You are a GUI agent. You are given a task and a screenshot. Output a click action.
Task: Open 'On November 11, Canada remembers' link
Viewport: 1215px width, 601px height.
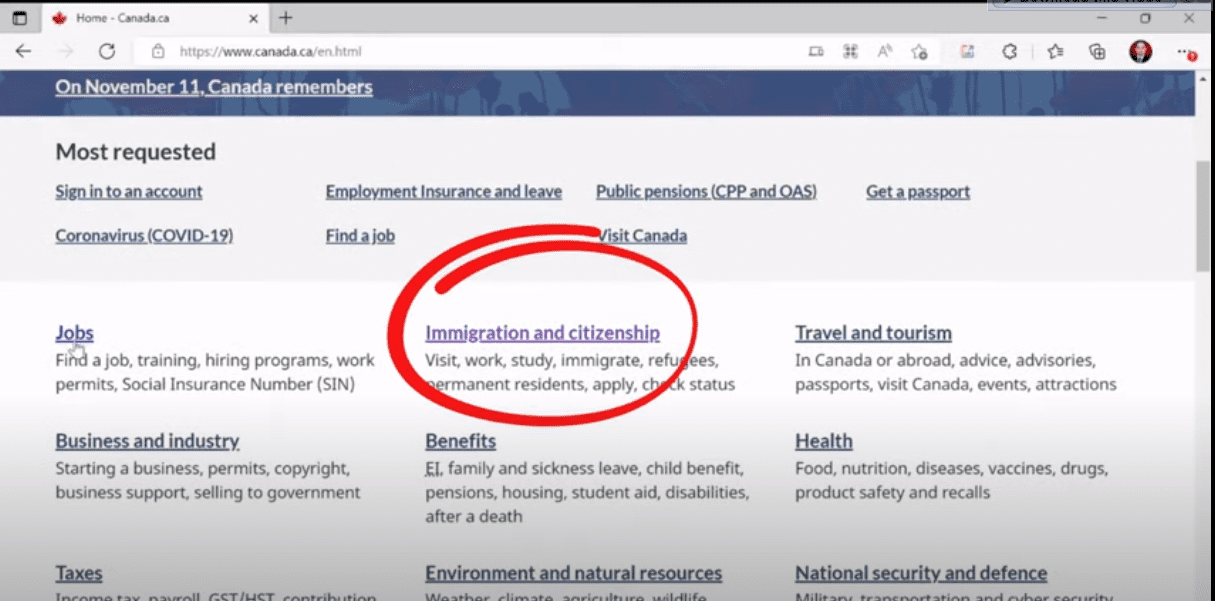214,87
